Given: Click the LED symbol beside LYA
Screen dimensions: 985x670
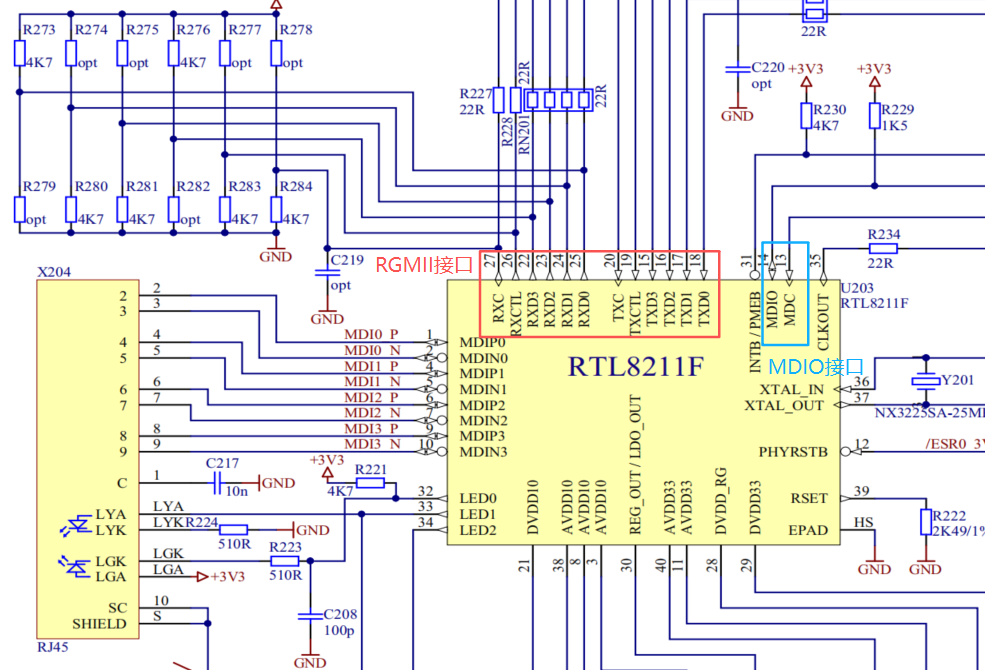Looking at the screenshot, I should [x=75, y=525].
